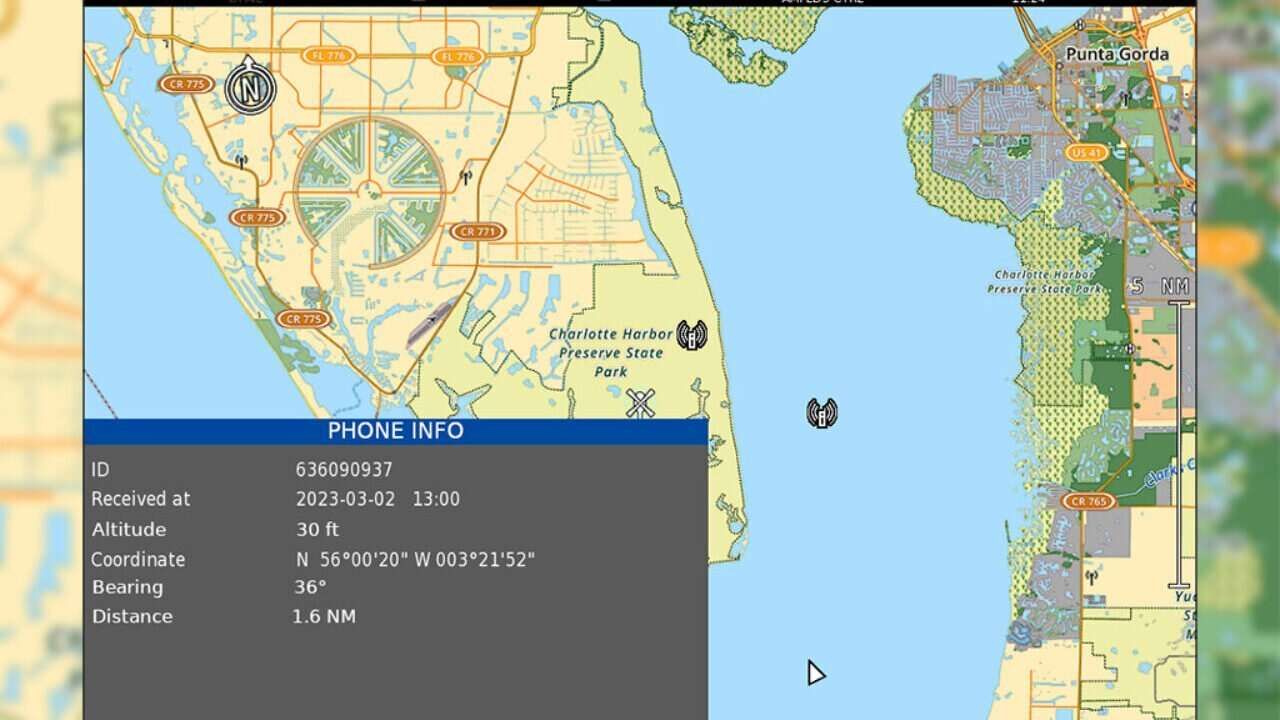
Task: Click the Coordinate value in the phone info
Action: click(415, 560)
